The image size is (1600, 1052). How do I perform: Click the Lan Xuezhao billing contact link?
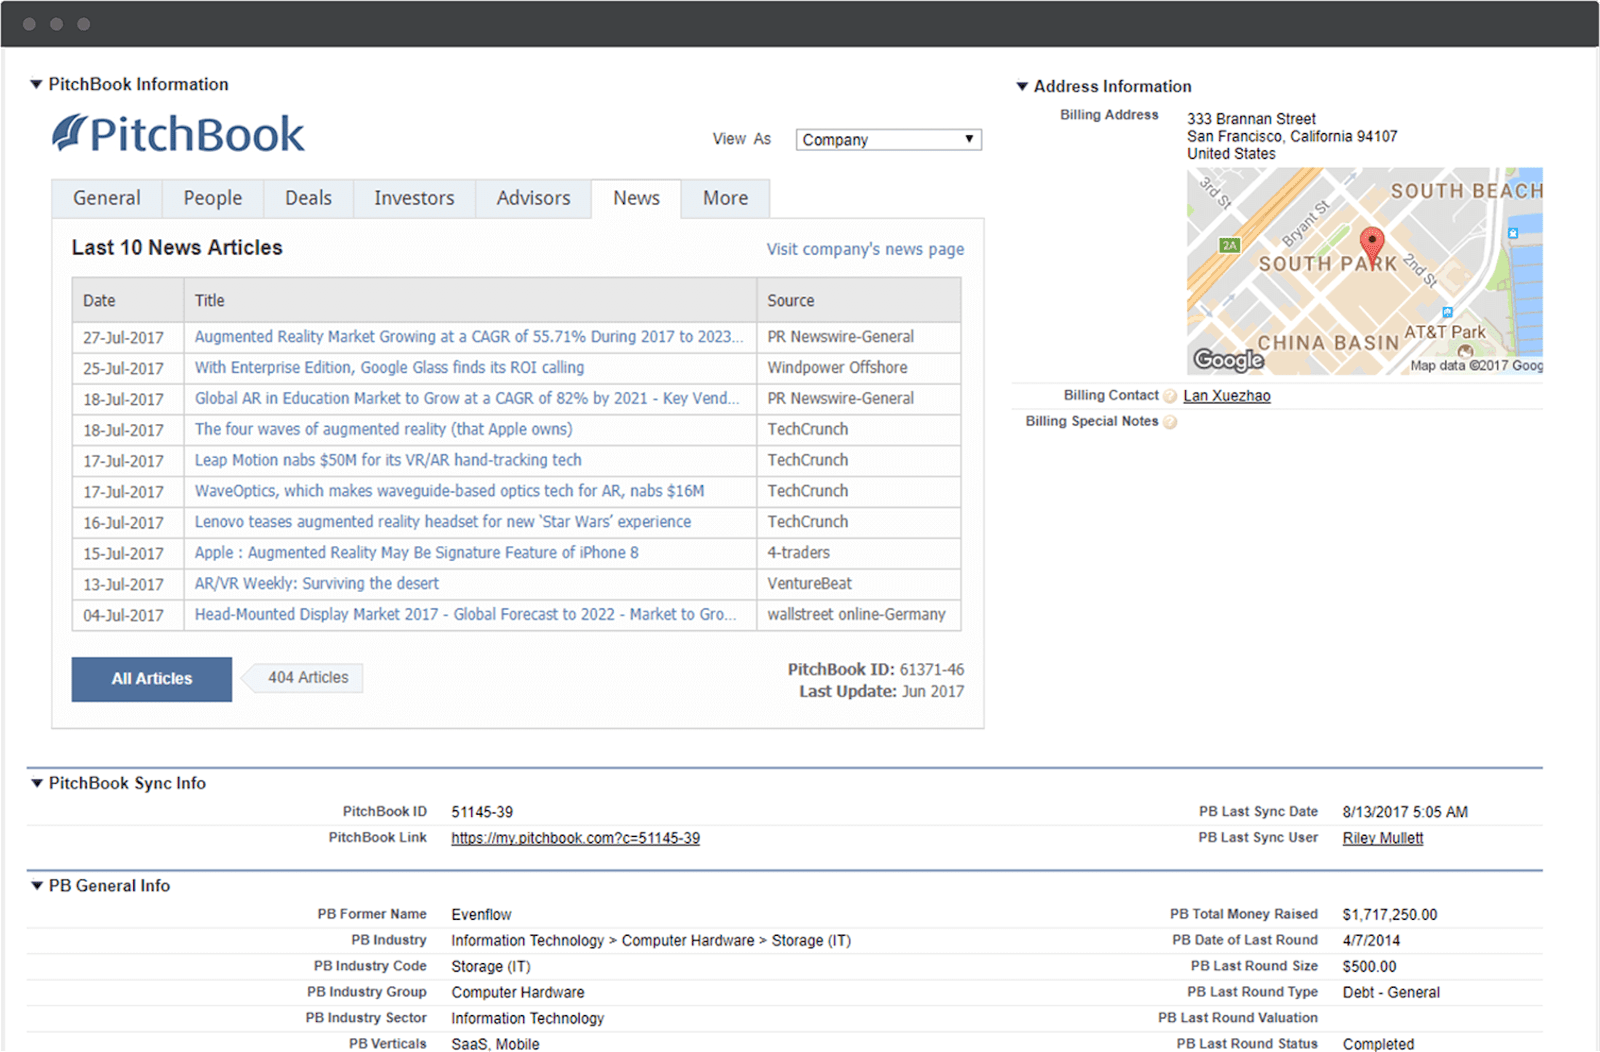pos(1227,396)
